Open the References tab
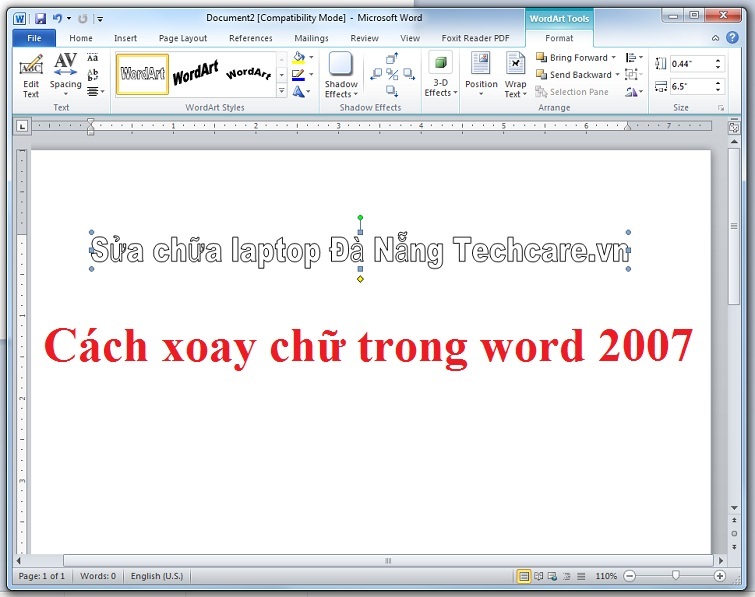Image resolution: width=755 pixels, height=597 pixels. pos(250,38)
